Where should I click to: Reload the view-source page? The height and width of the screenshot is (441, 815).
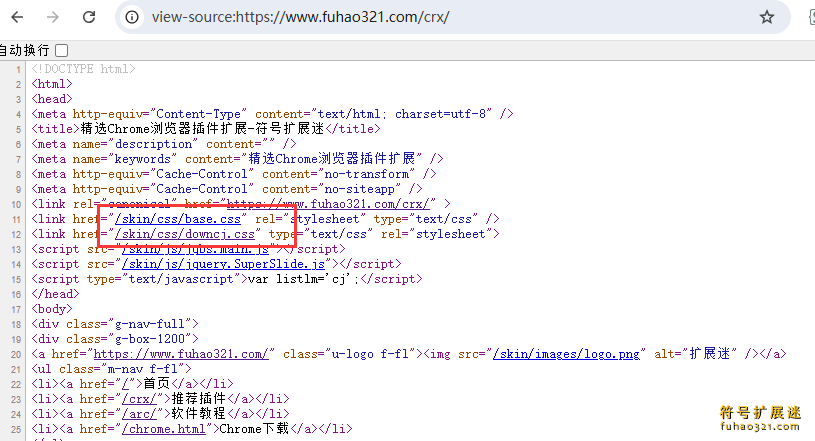pos(89,17)
